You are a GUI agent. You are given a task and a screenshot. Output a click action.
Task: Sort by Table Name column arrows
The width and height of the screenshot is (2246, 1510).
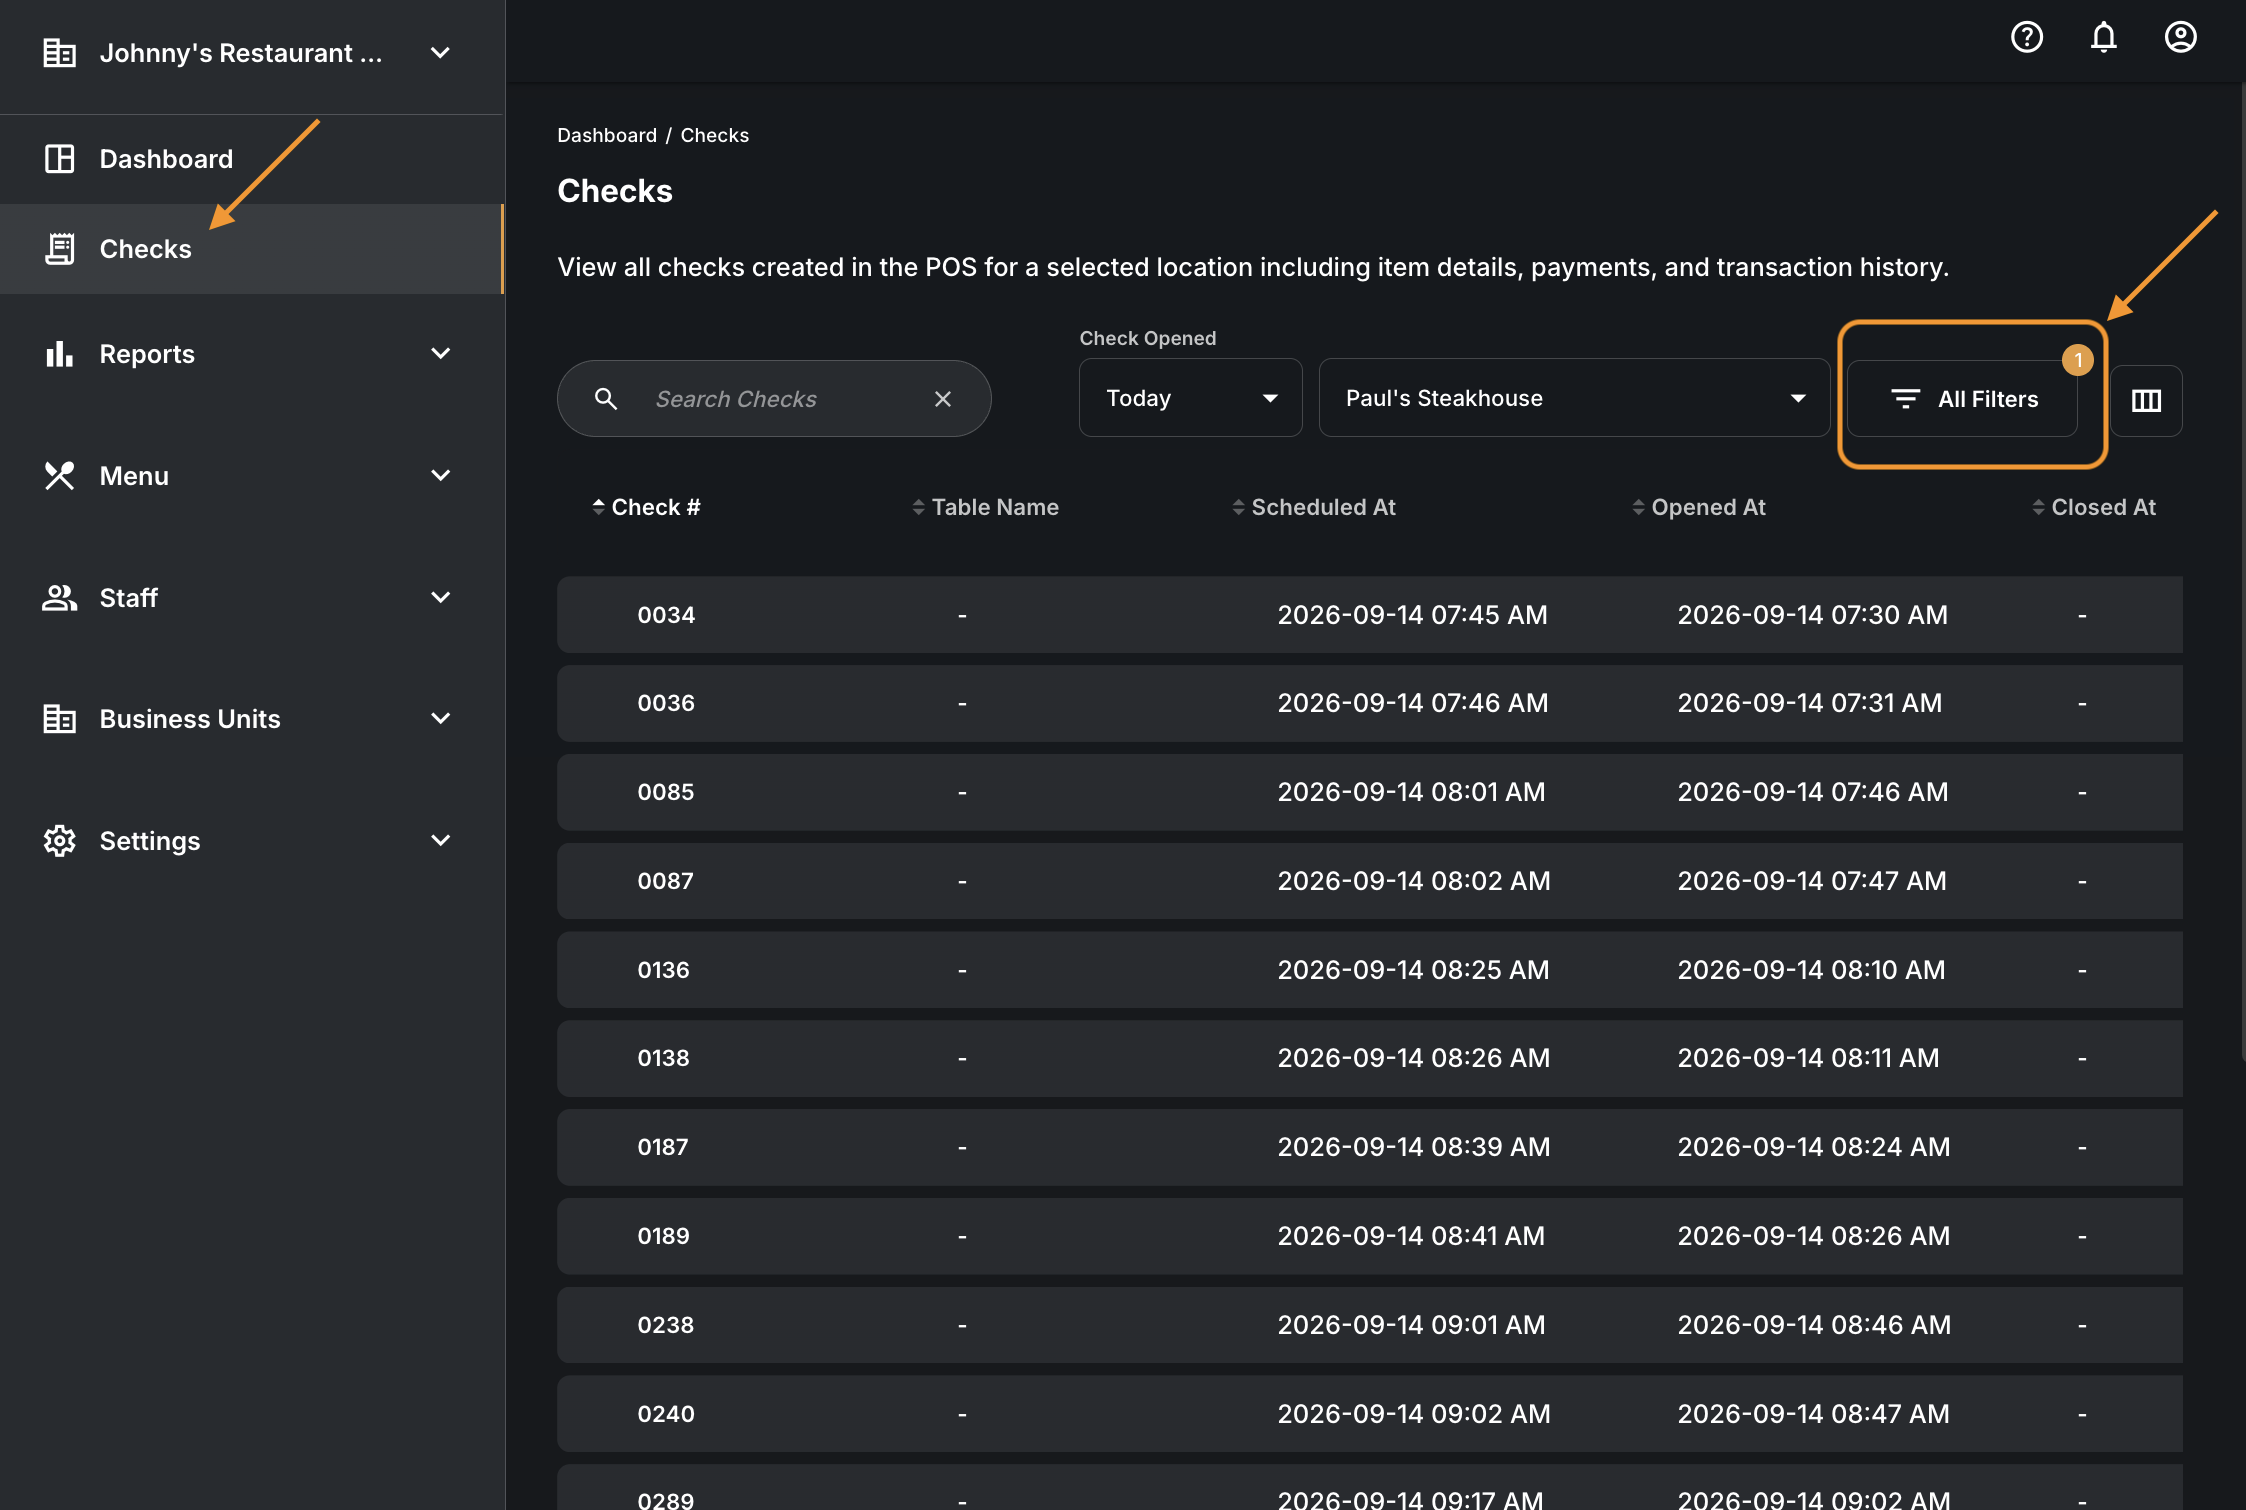[918, 507]
